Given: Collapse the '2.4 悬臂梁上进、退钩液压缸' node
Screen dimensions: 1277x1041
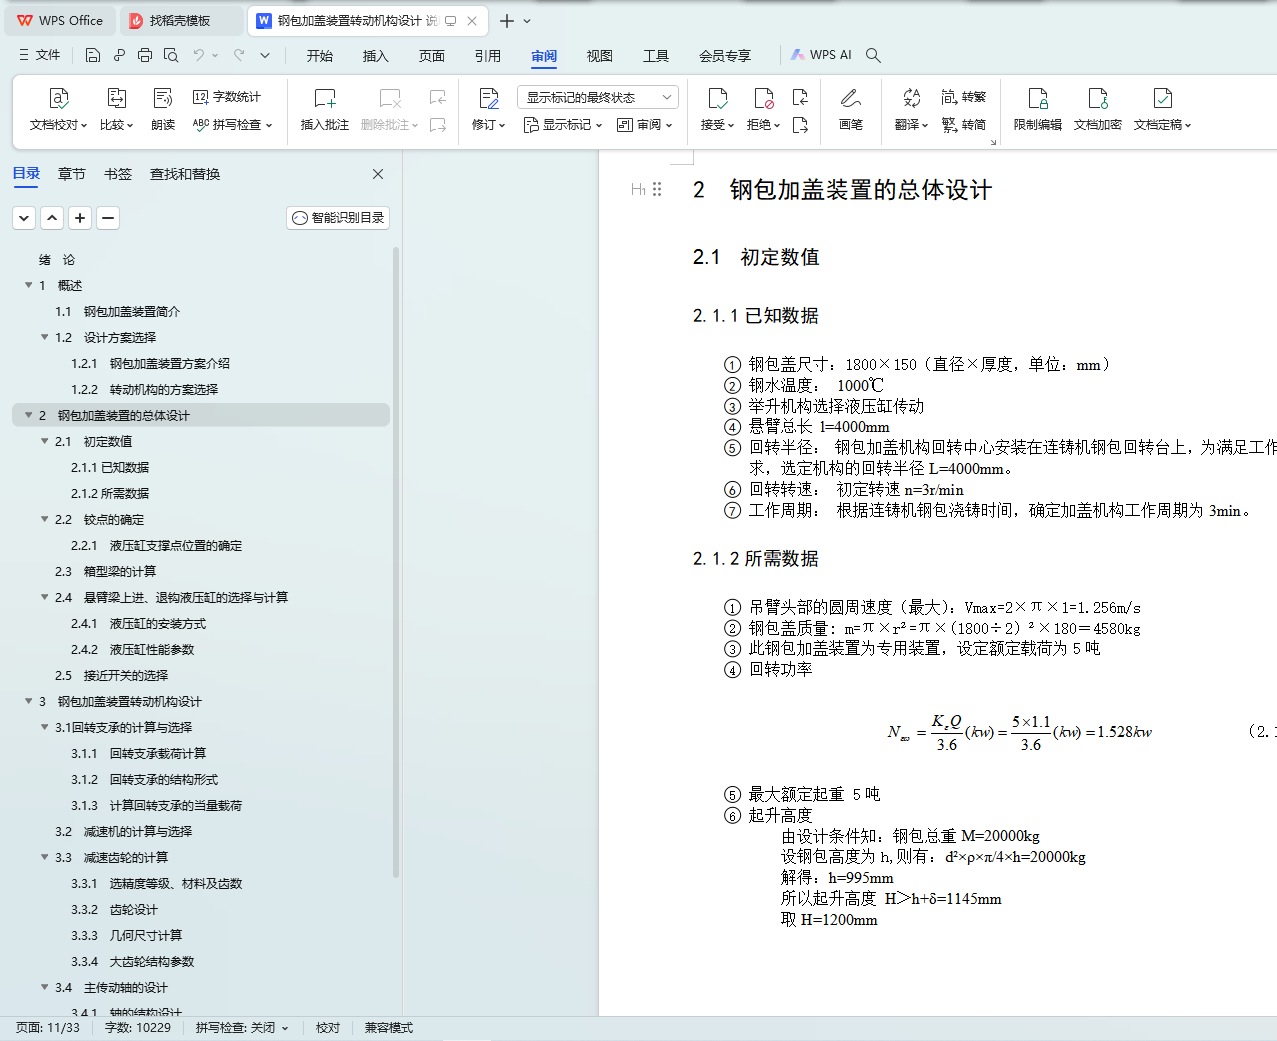Looking at the screenshot, I should [x=45, y=597].
